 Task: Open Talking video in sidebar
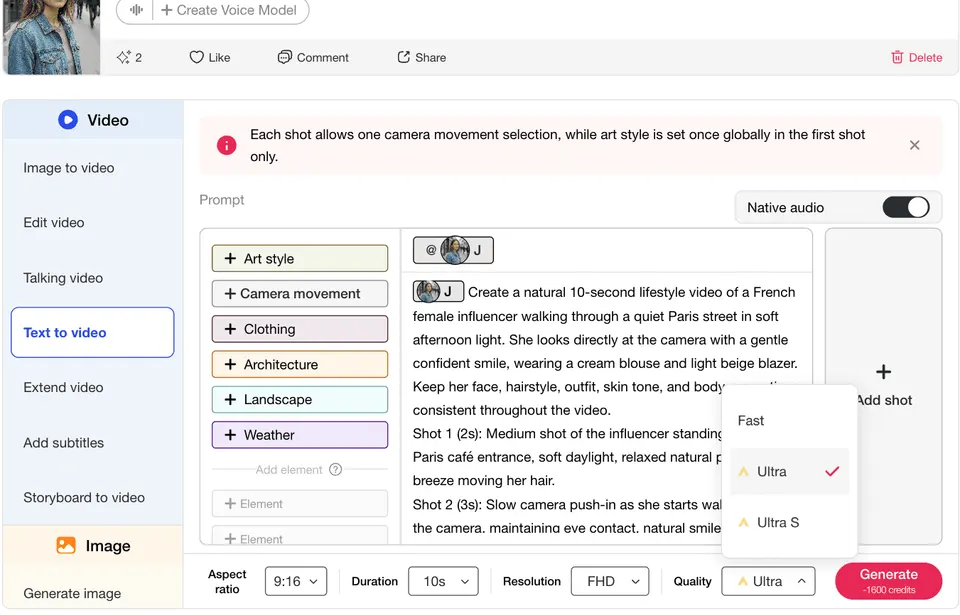point(63,278)
